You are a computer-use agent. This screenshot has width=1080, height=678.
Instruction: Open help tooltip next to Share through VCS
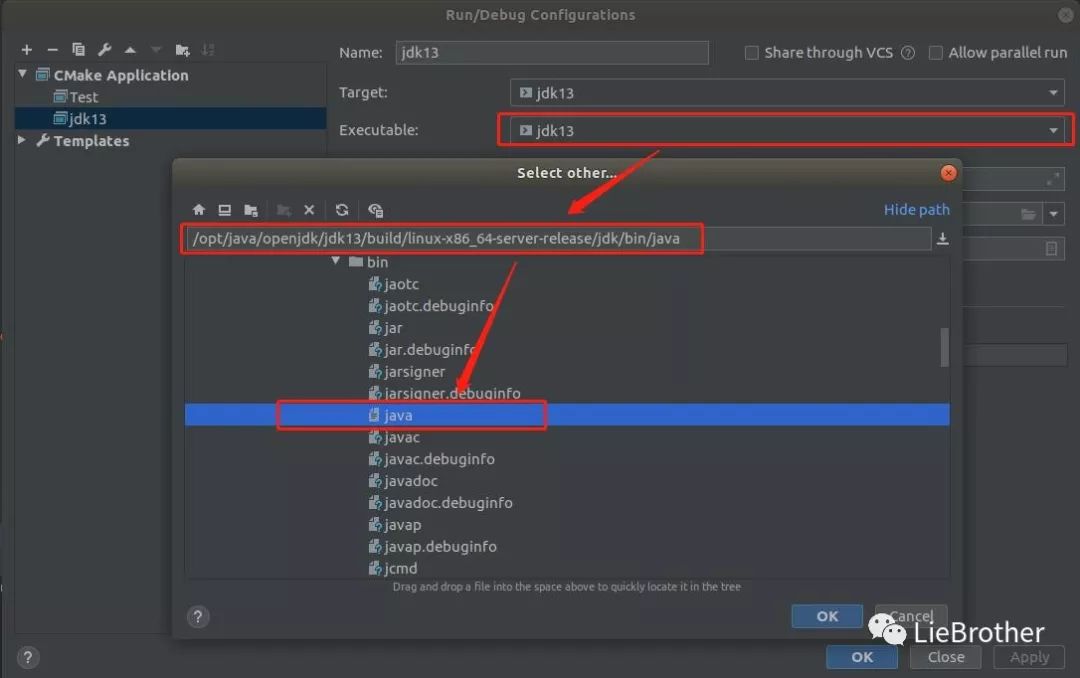point(908,52)
